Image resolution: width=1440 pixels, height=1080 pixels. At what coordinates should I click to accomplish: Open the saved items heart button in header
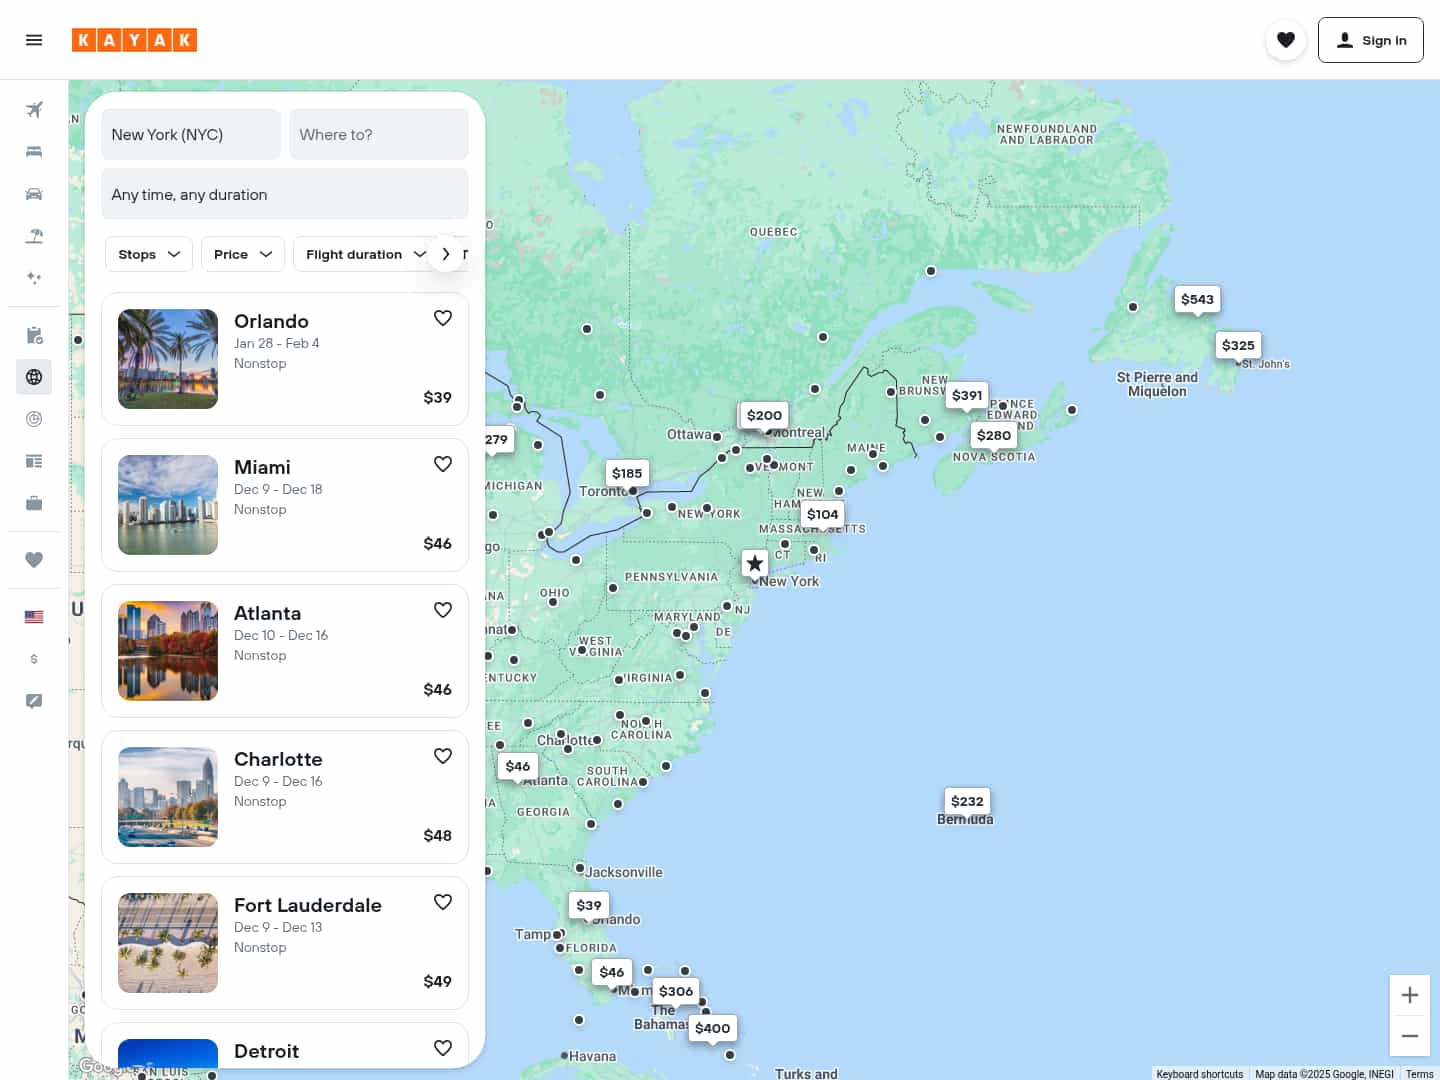click(1286, 40)
